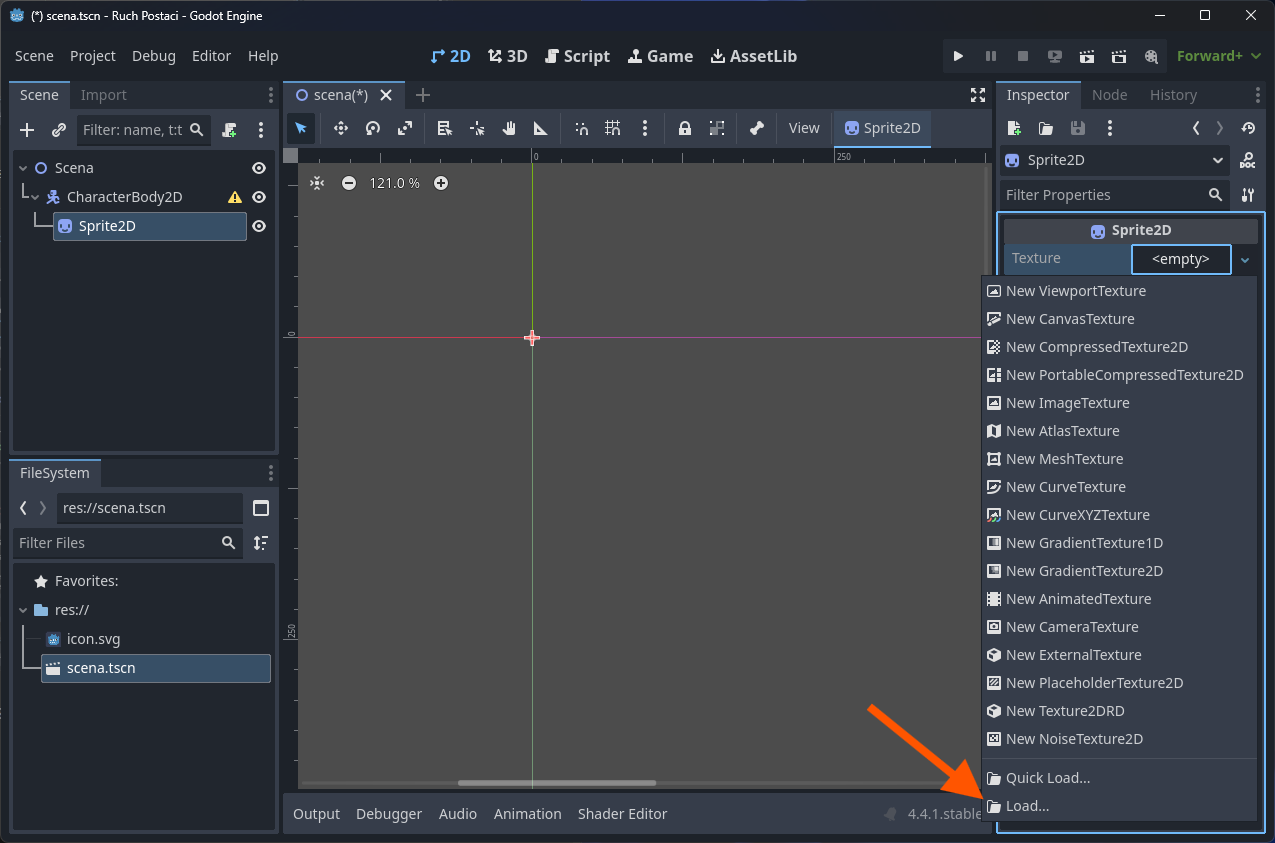Open the remote deploy options
Image resolution: width=1275 pixels, height=843 pixels.
click(1055, 56)
